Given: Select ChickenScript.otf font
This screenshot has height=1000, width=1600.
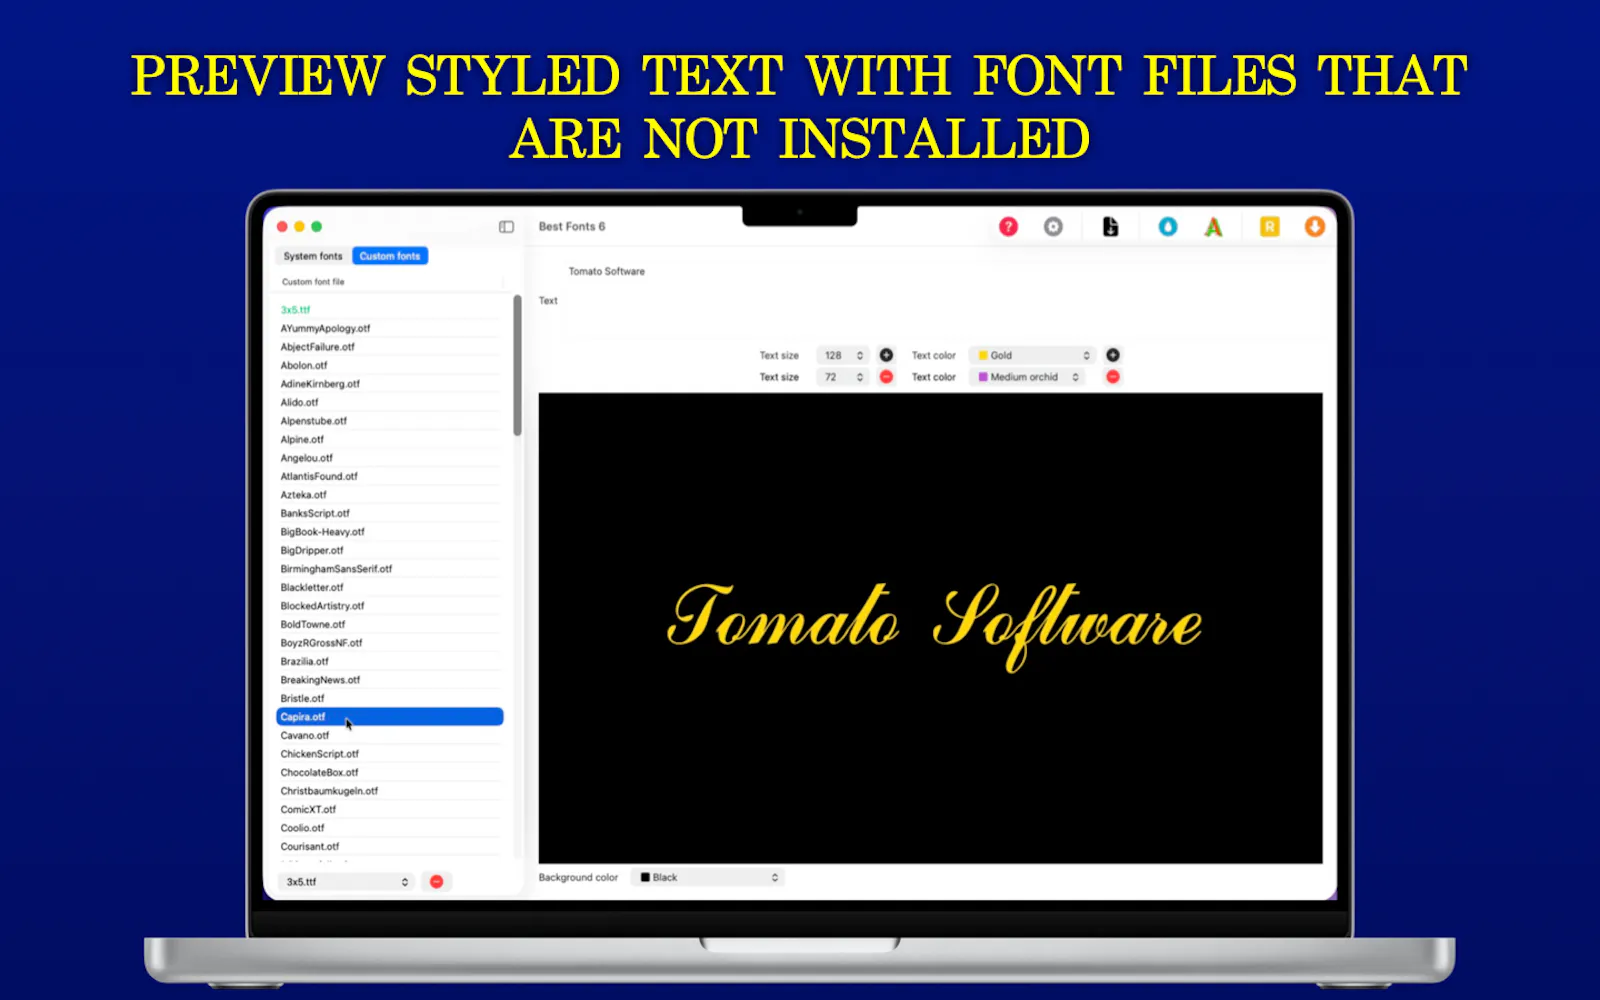Looking at the screenshot, I should (x=389, y=754).
